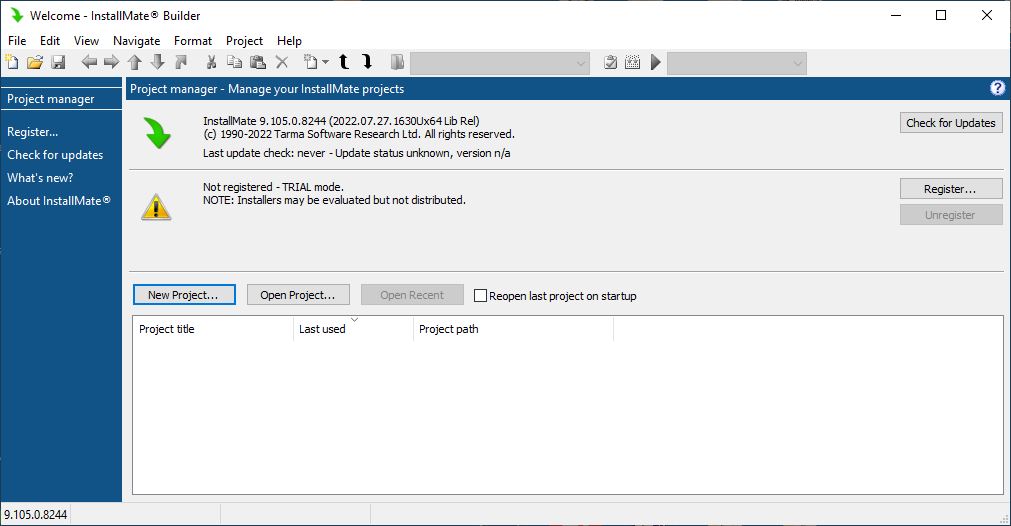Click the Forward right arrow icon
Screen dimensions: 1011x526
coord(112,62)
